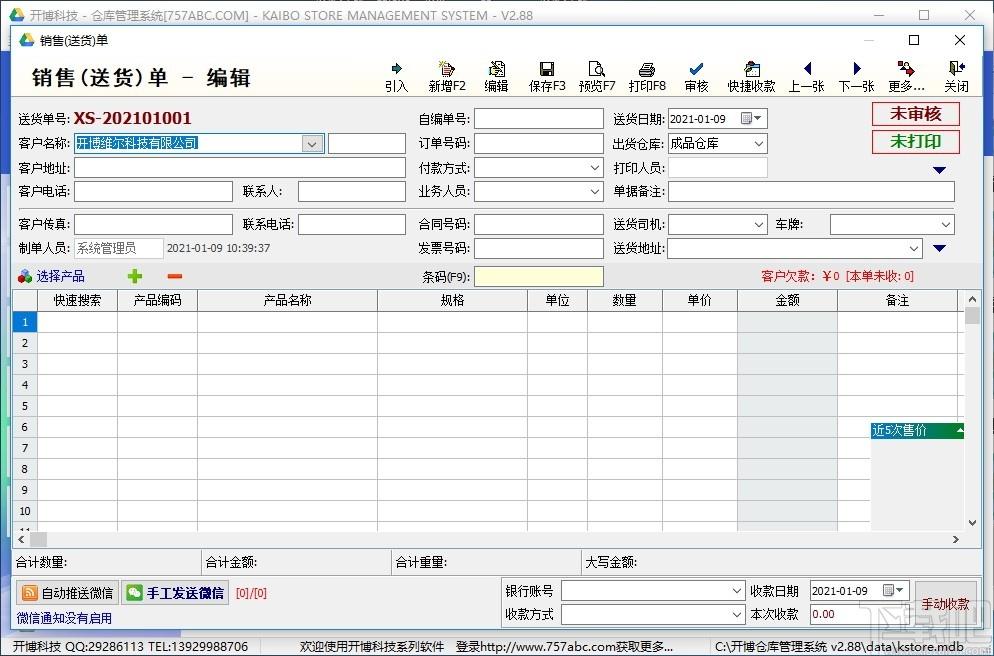Screen dimensions: 994x656
Task: Click the 金额 column header
Action: 788,300
